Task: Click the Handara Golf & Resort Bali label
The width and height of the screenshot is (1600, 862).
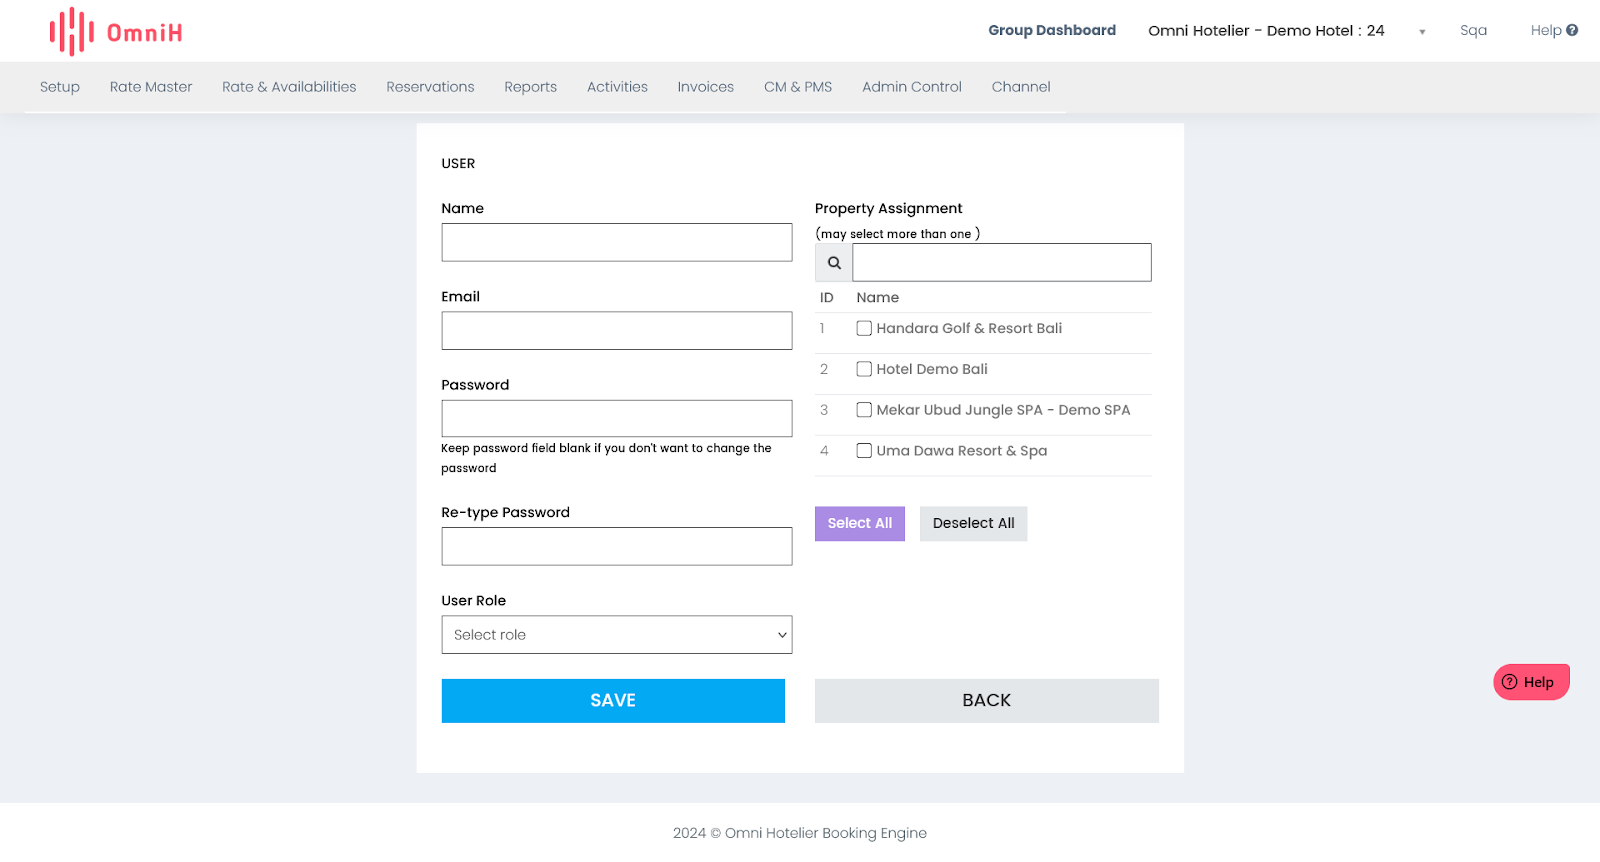Action: 969,328
